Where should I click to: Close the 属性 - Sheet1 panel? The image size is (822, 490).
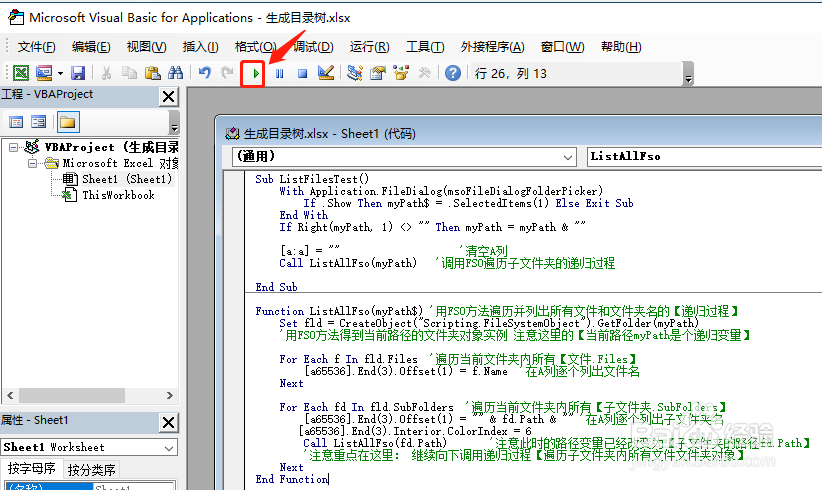pos(168,422)
